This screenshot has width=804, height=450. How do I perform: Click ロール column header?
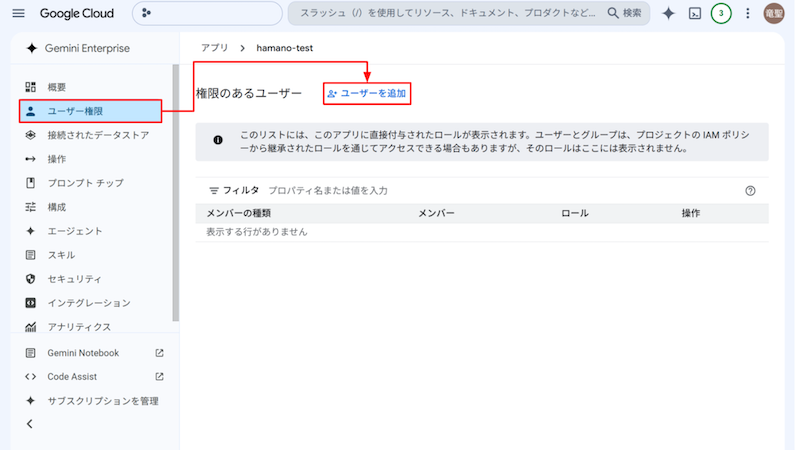pyautogui.click(x=575, y=213)
